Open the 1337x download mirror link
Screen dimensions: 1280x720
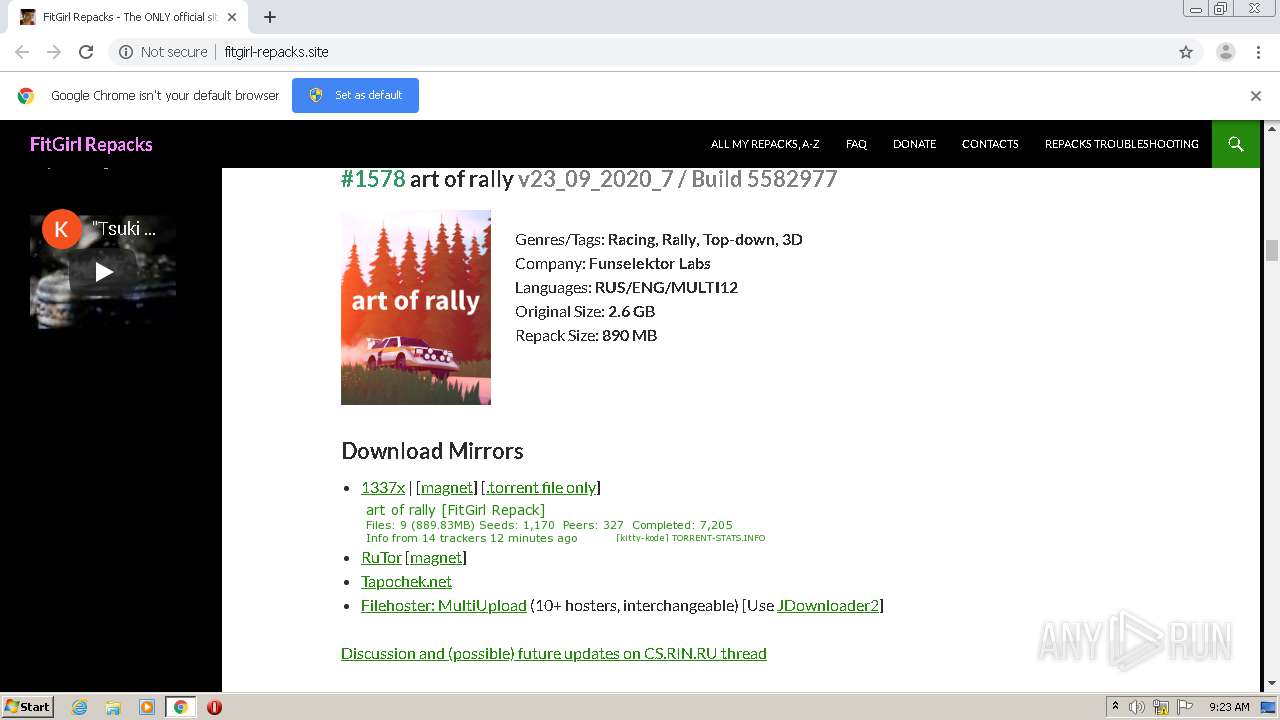click(383, 487)
